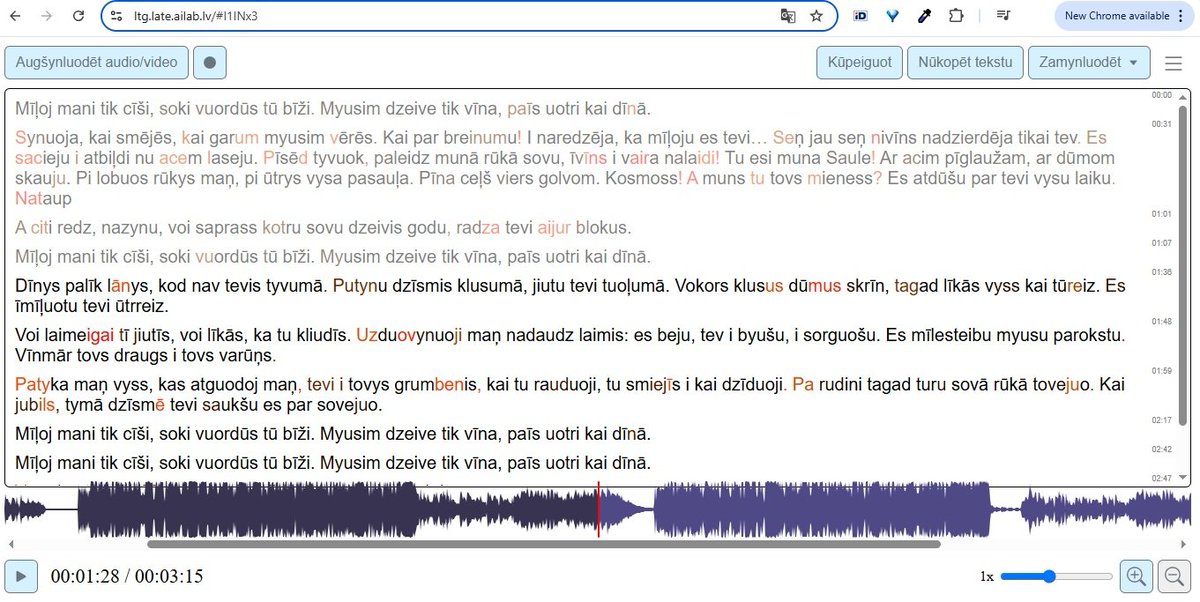The height and width of the screenshot is (602, 1200).
Task: Jump to the 02:47 timestamp marker
Action: [x=1162, y=478]
